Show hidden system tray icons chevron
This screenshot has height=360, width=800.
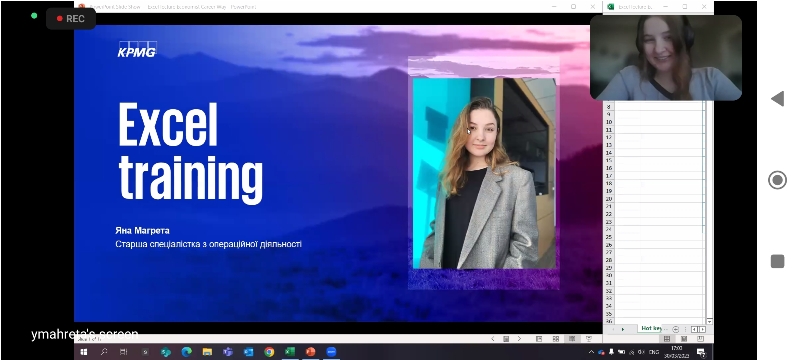click(x=591, y=352)
